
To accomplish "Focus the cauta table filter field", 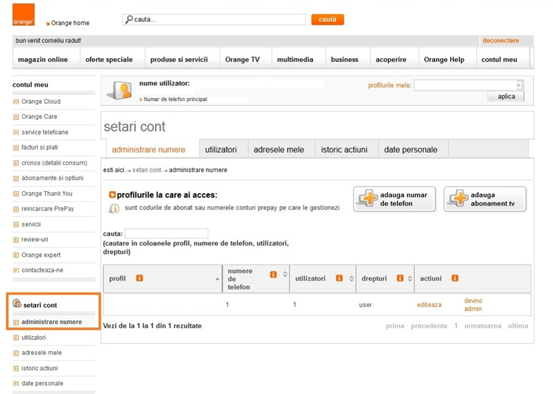I will tap(166, 234).
